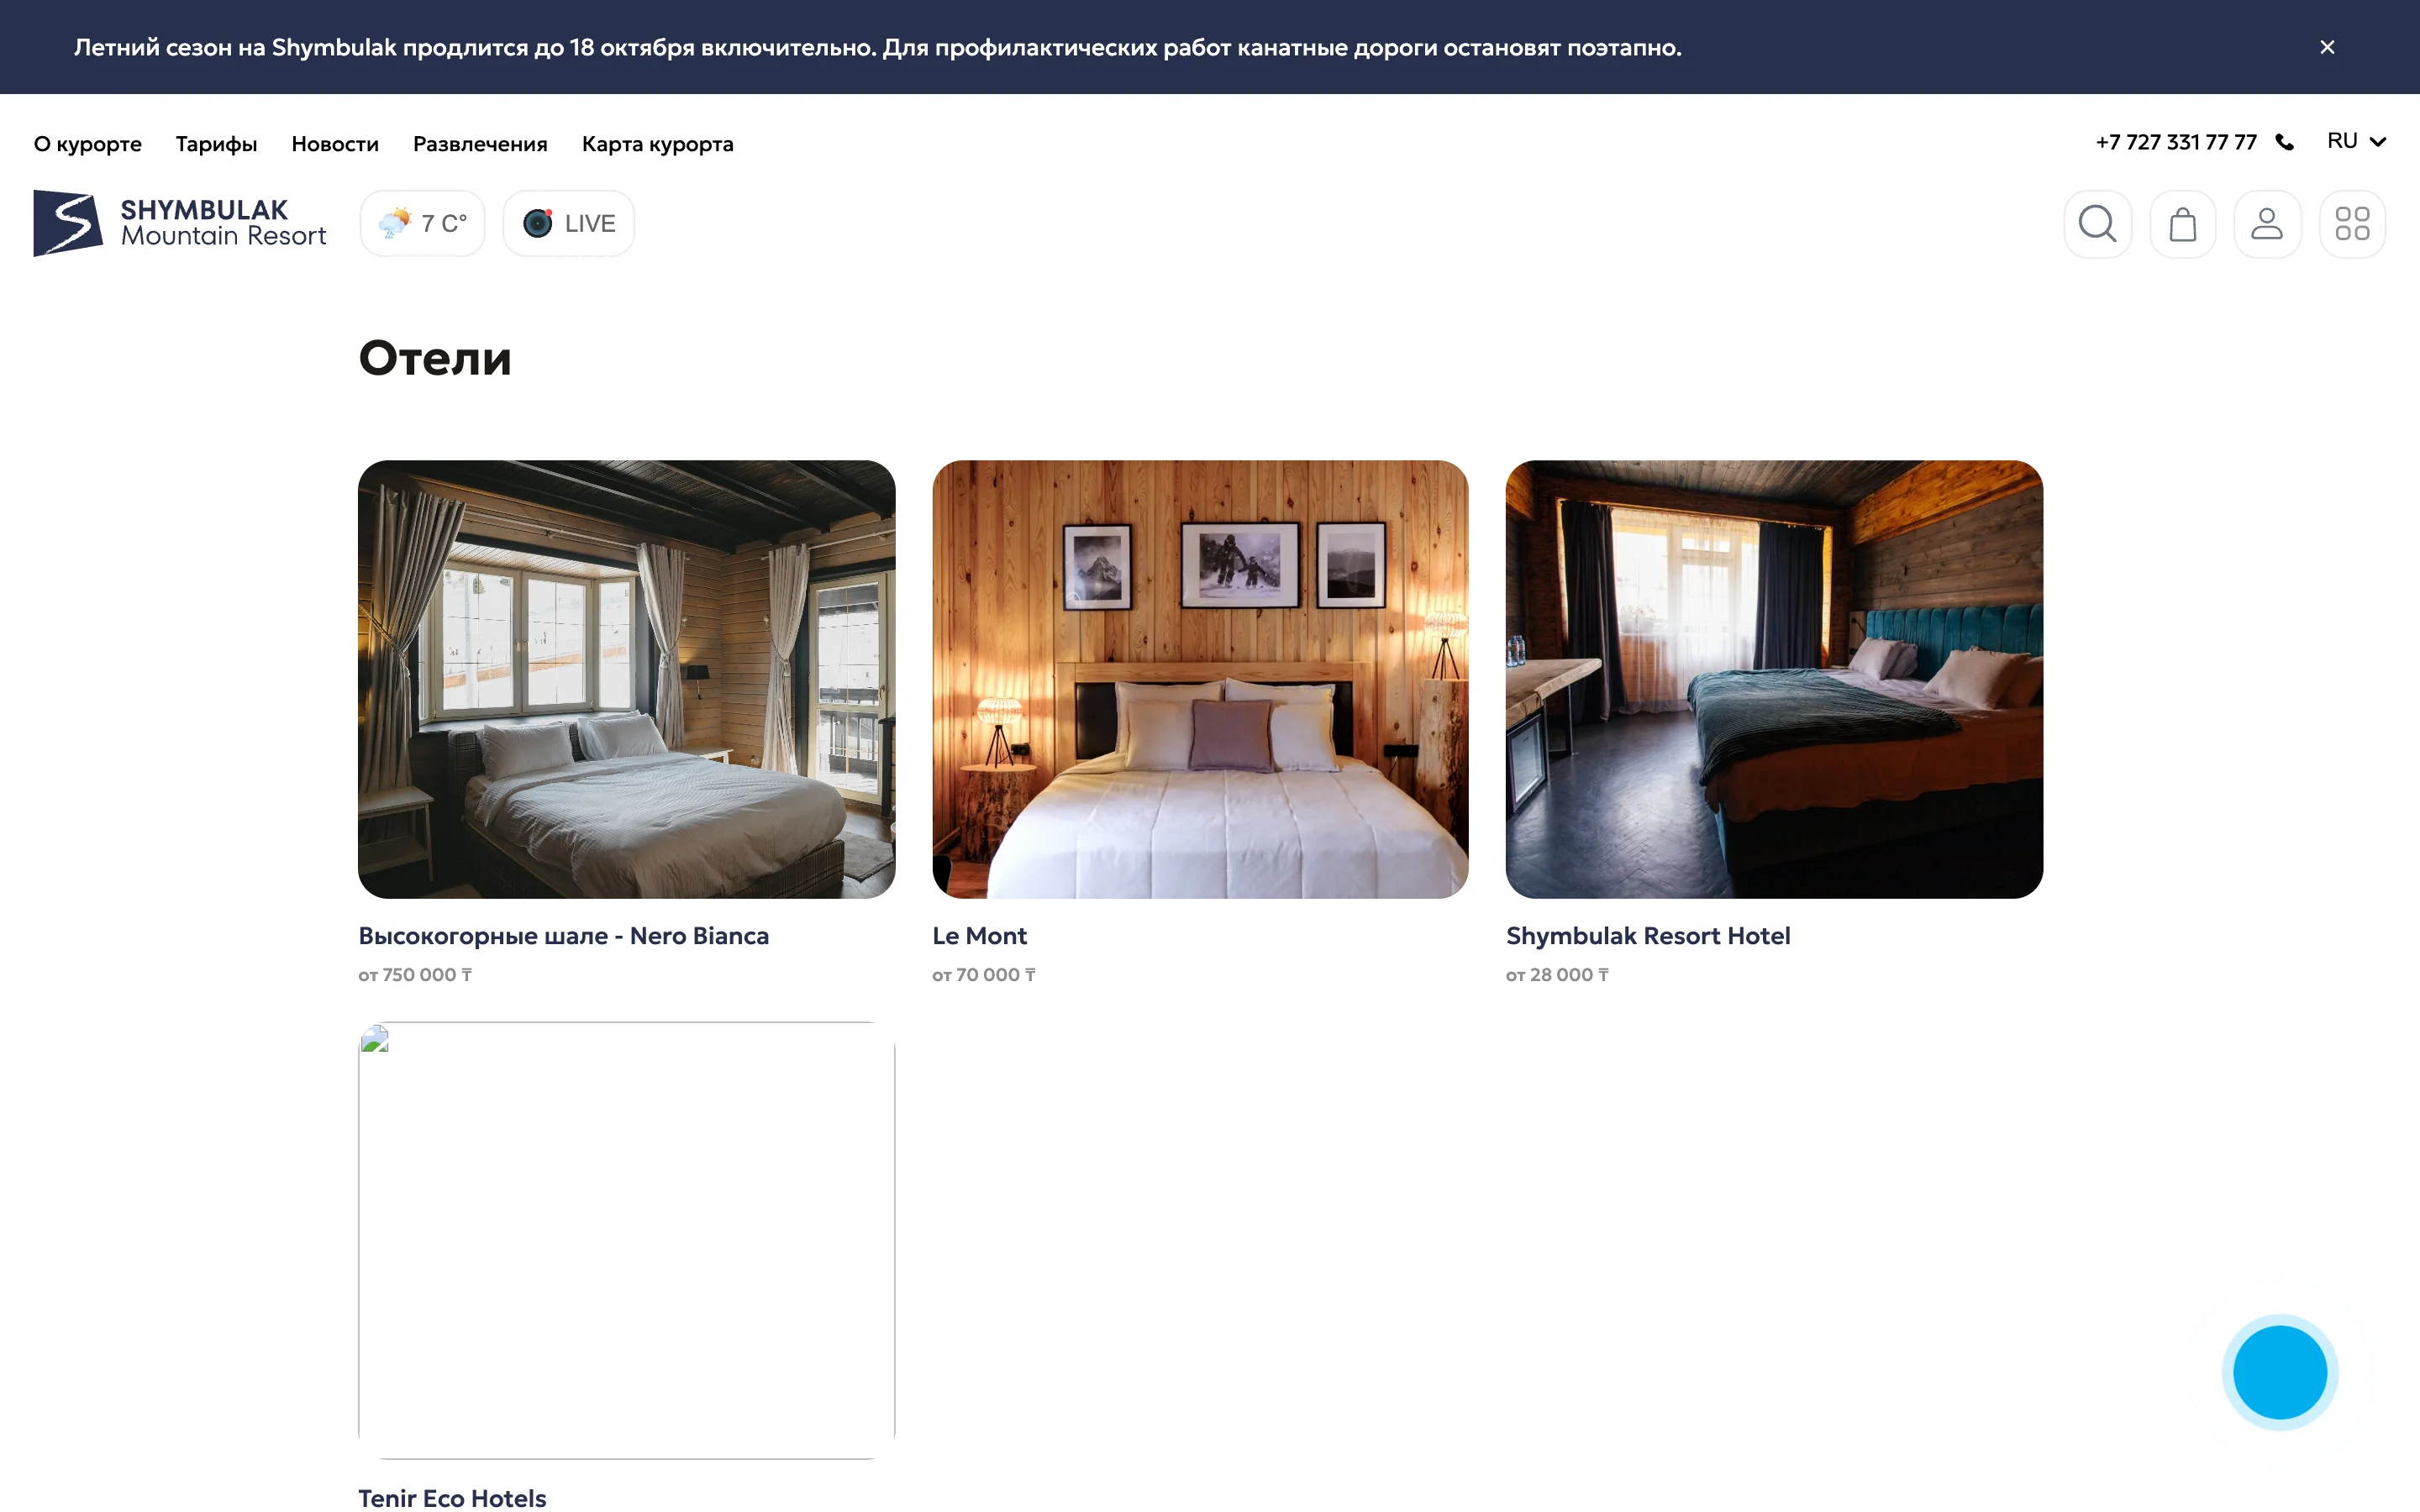Open the 7 C° weather widget
Viewport: 2420px width, 1512px height.
click(423, 223)
